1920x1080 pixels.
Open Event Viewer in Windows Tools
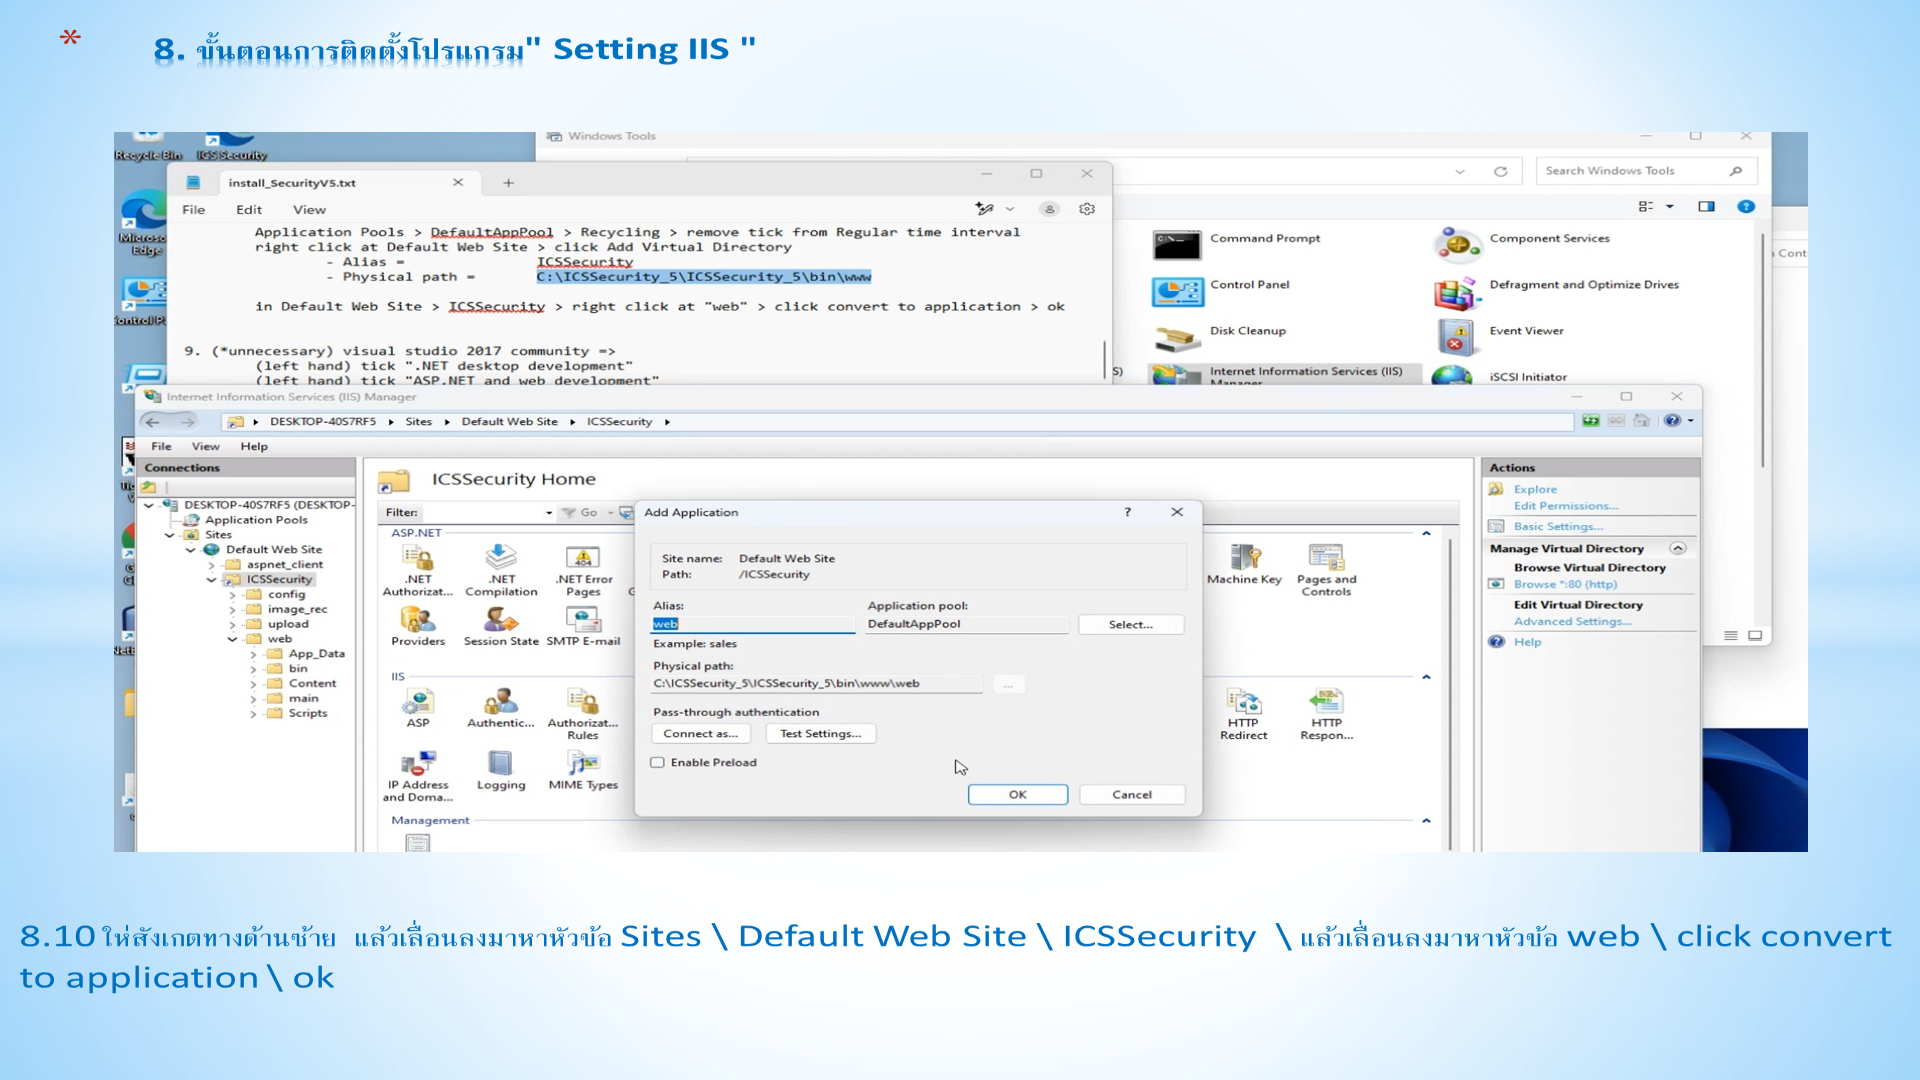point(1499,335)
